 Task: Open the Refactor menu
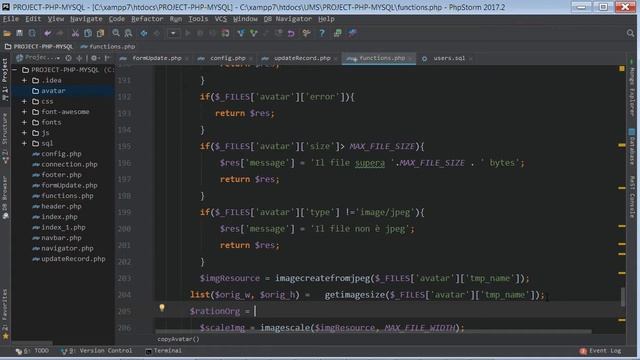(147, 19)
